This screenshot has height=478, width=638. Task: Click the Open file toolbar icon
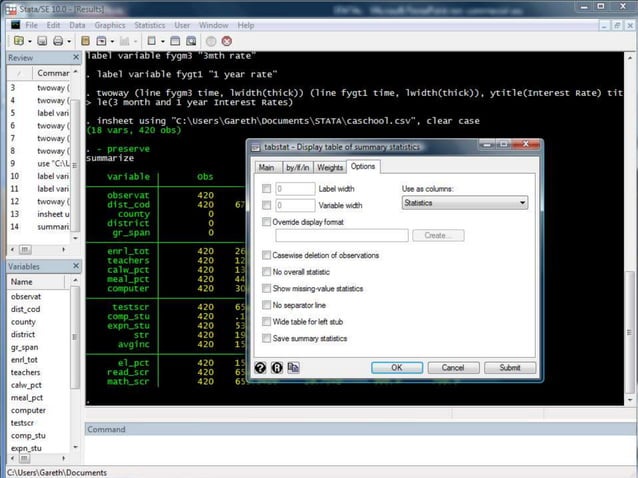tap(19, 41)
